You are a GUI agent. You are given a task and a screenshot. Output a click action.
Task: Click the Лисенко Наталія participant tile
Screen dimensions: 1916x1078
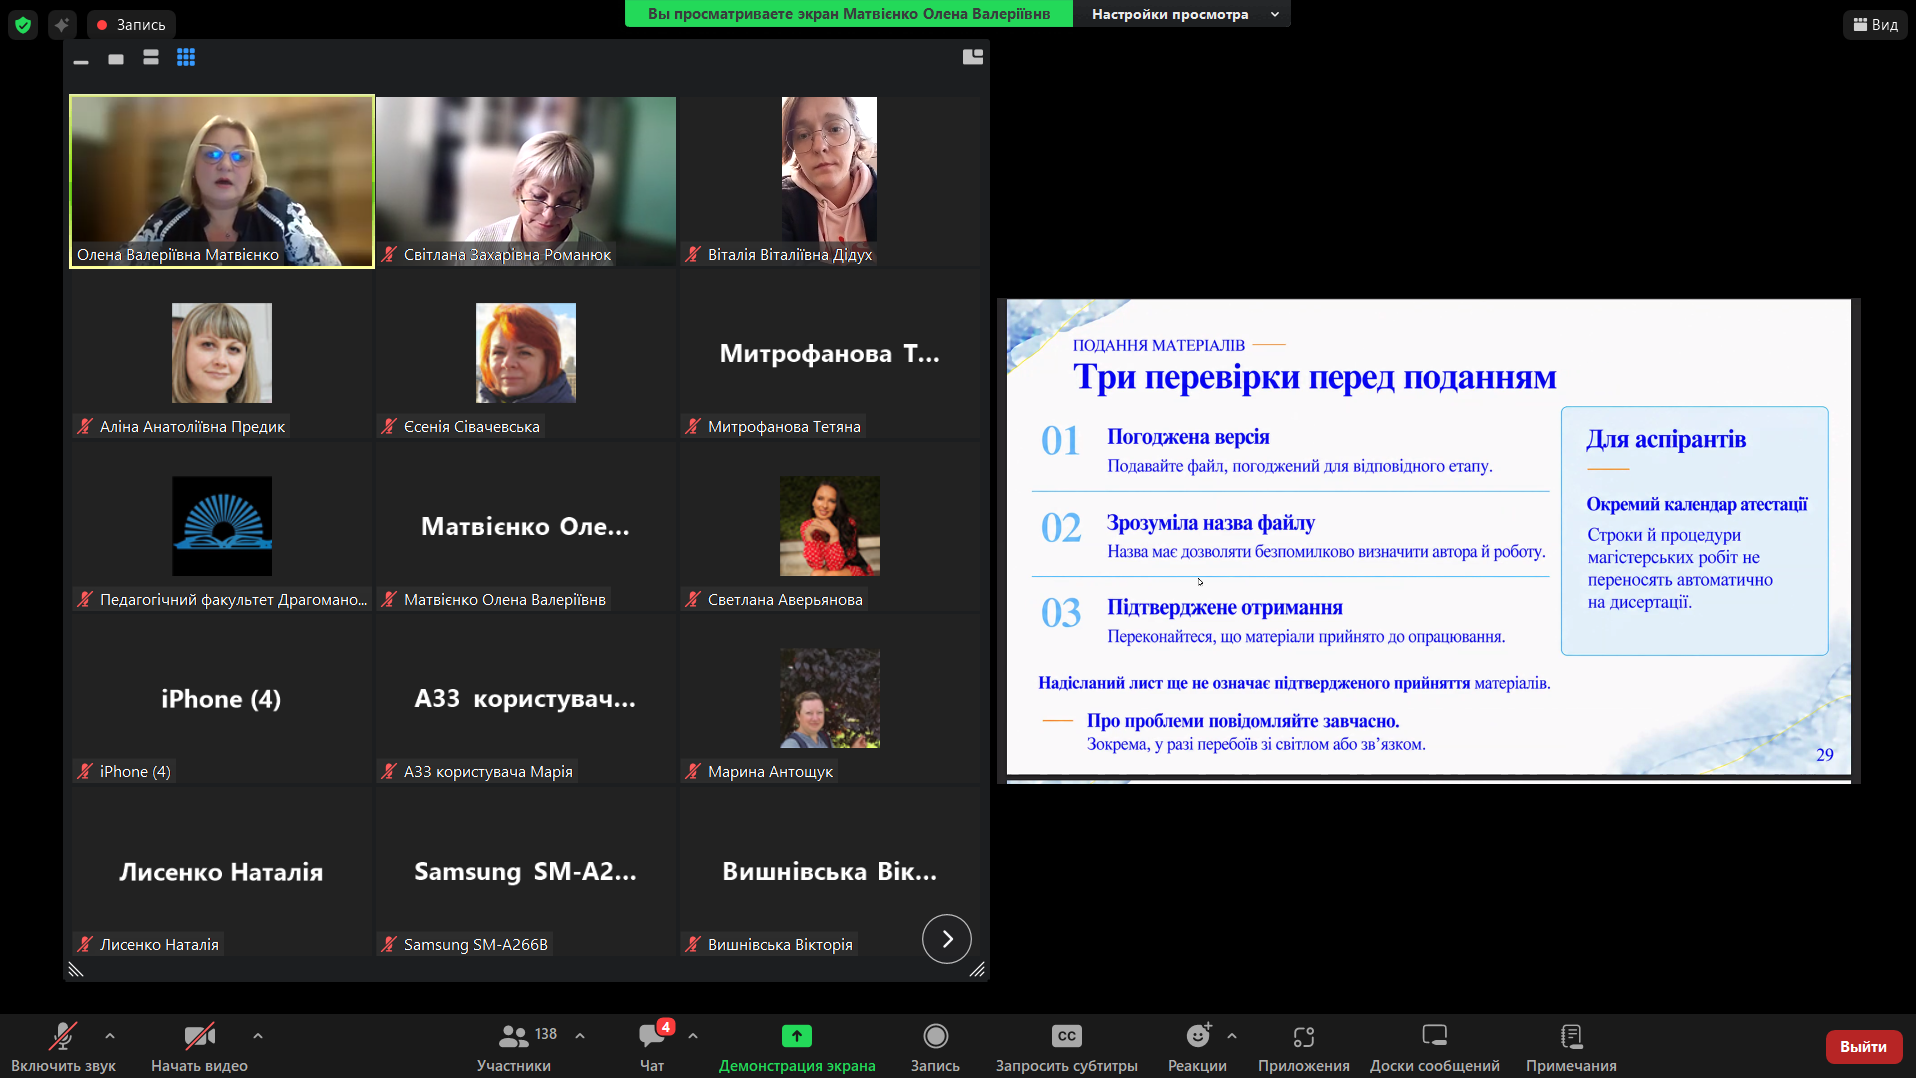coord(222,871)
